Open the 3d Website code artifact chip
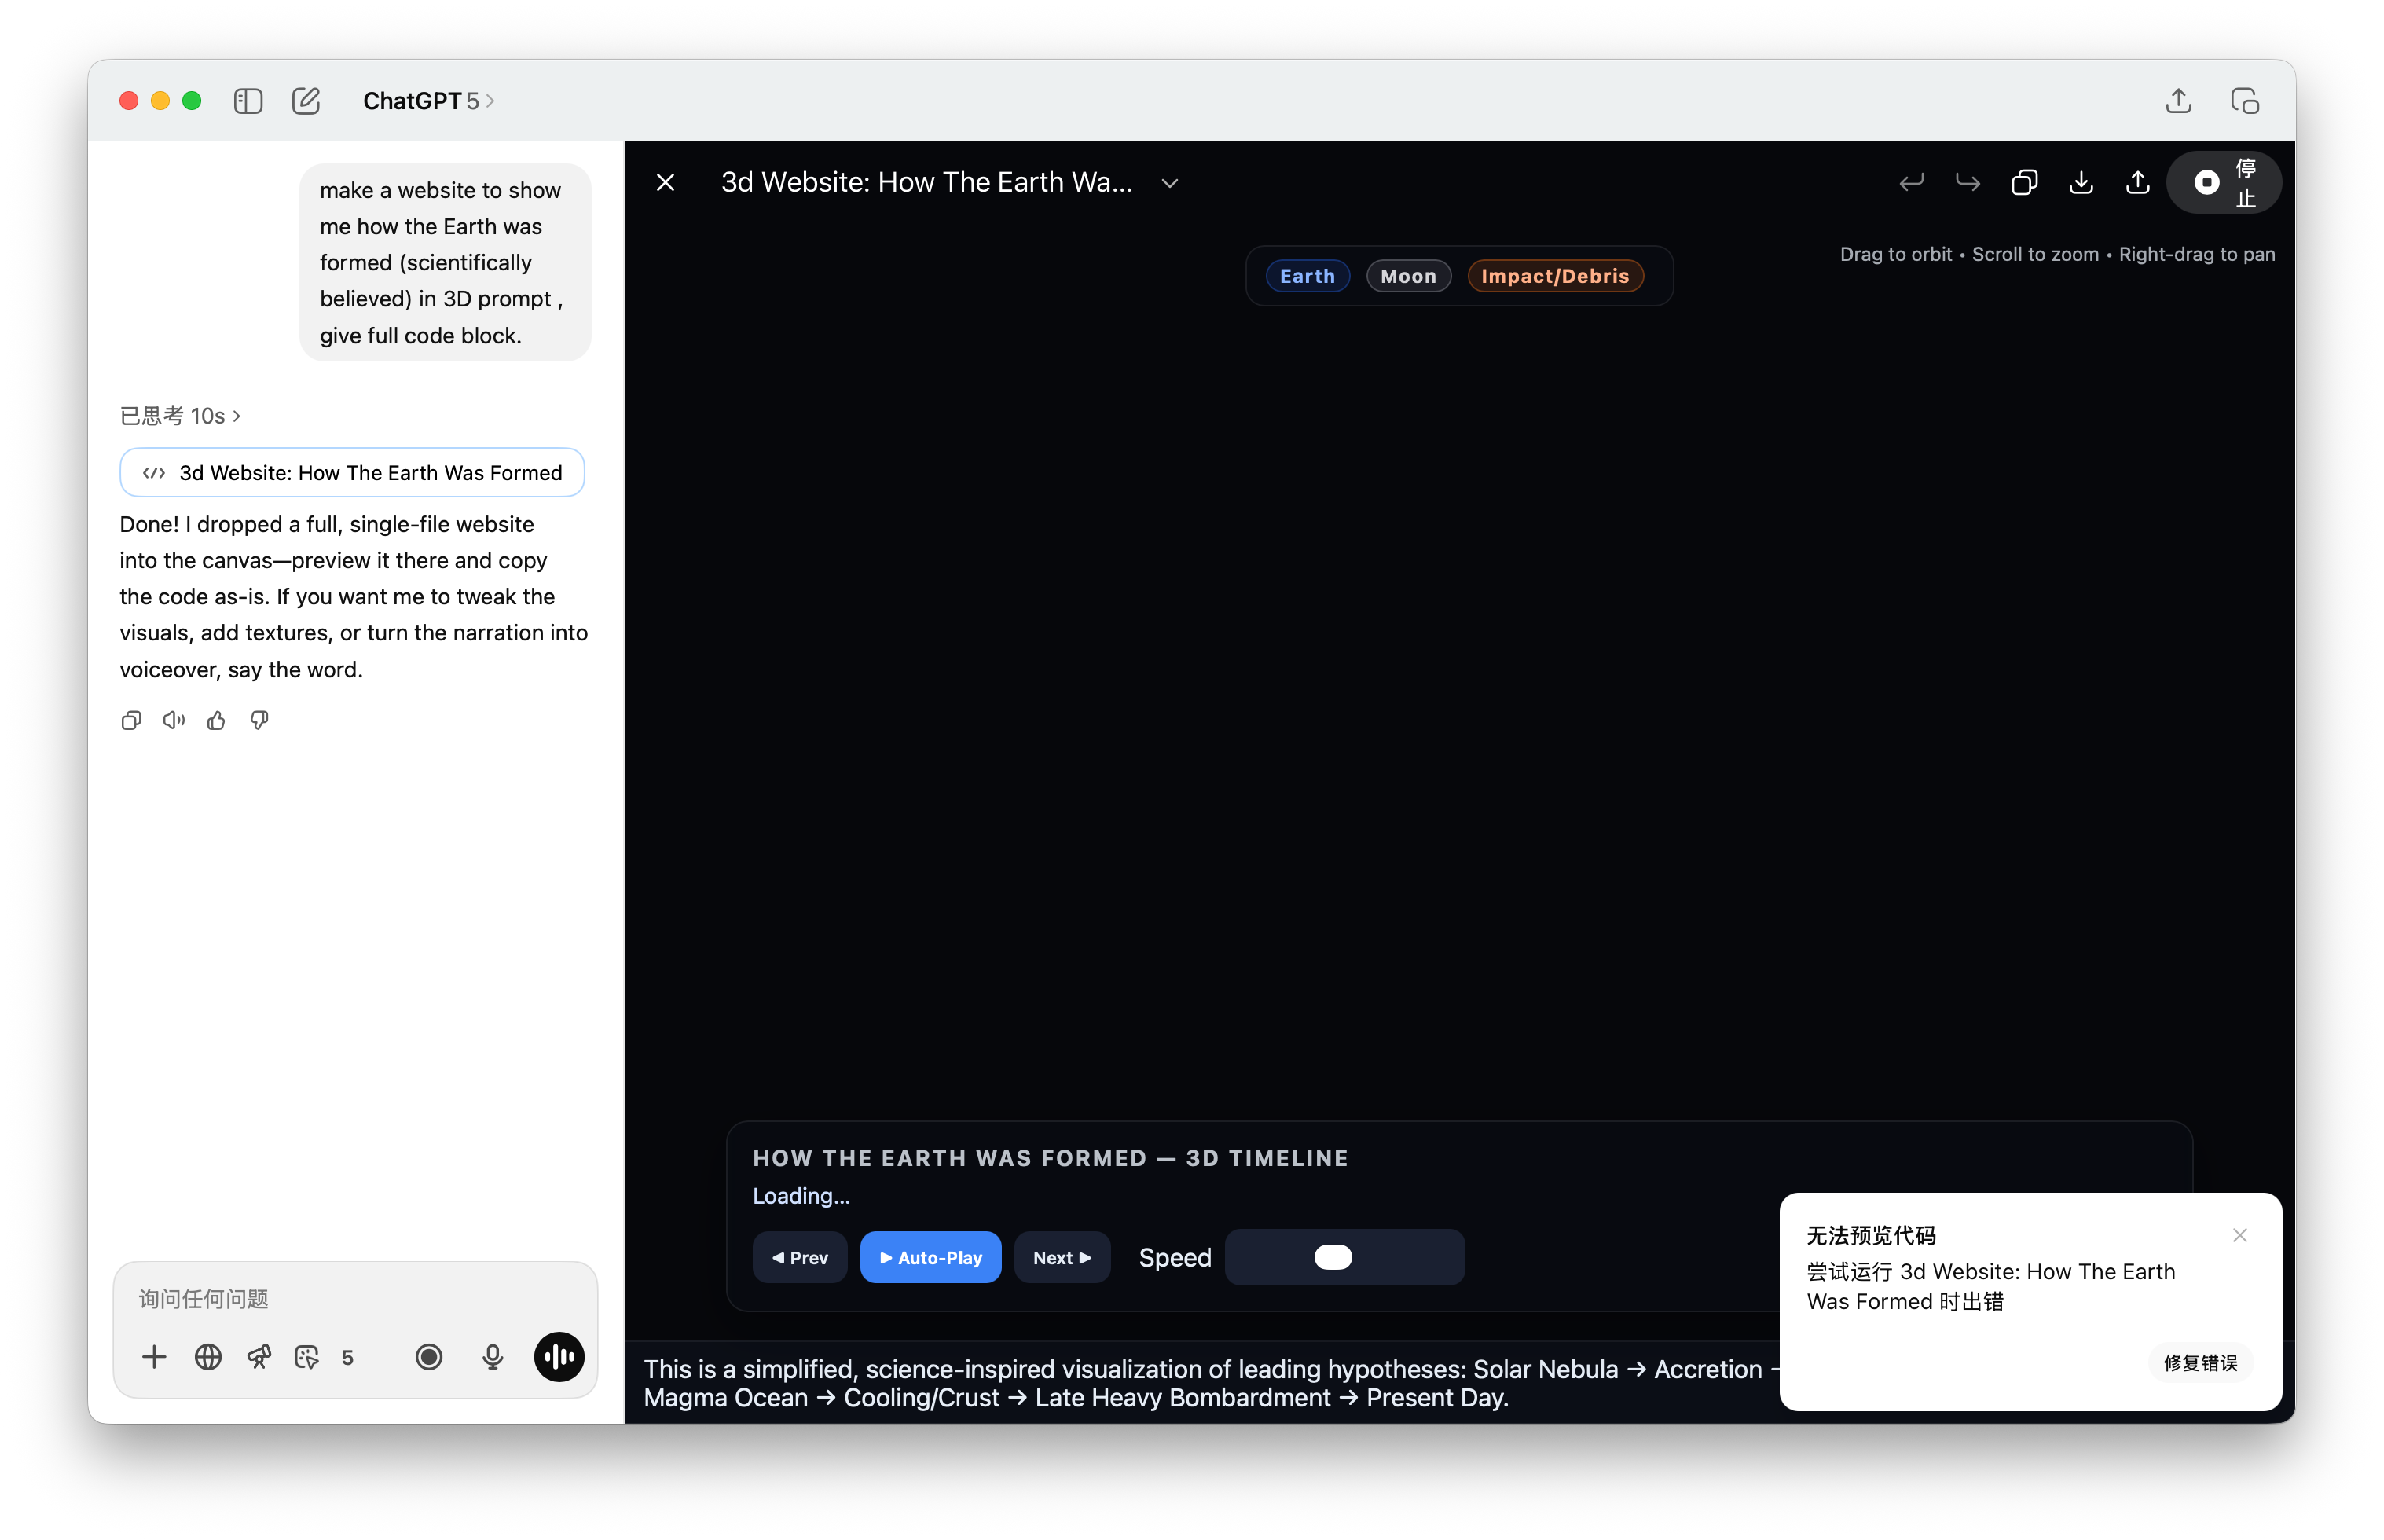 352,473
